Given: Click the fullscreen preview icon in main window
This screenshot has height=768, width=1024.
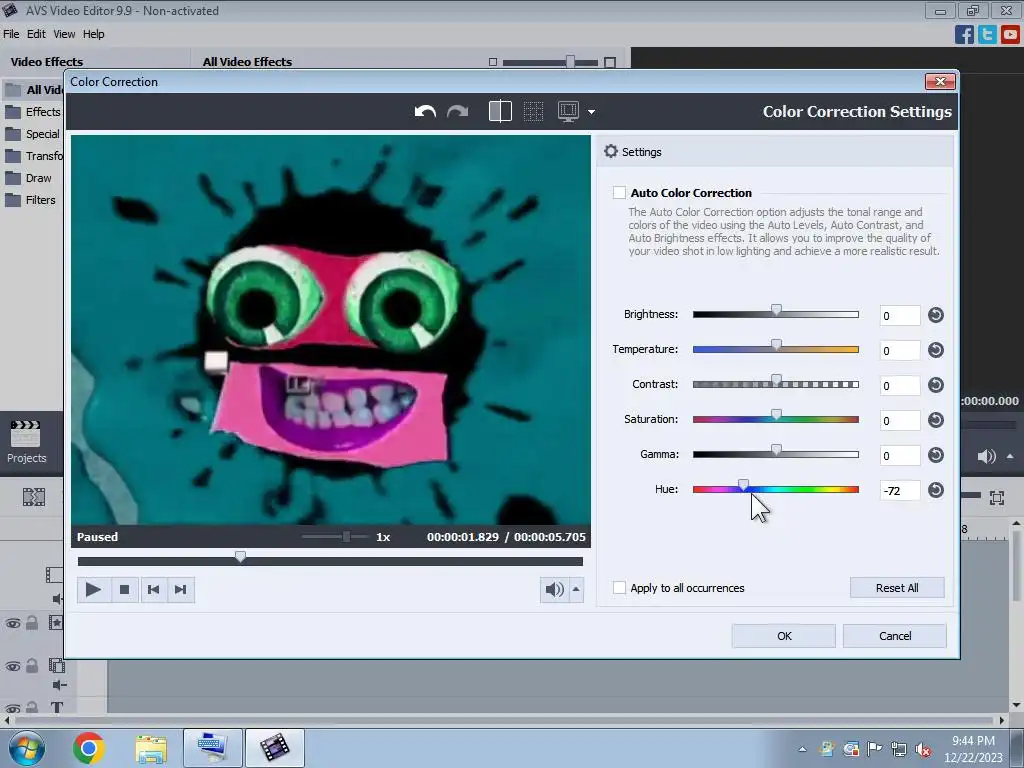Looking at the screenshot, I should pyautogui.click(x=997, y=498).
